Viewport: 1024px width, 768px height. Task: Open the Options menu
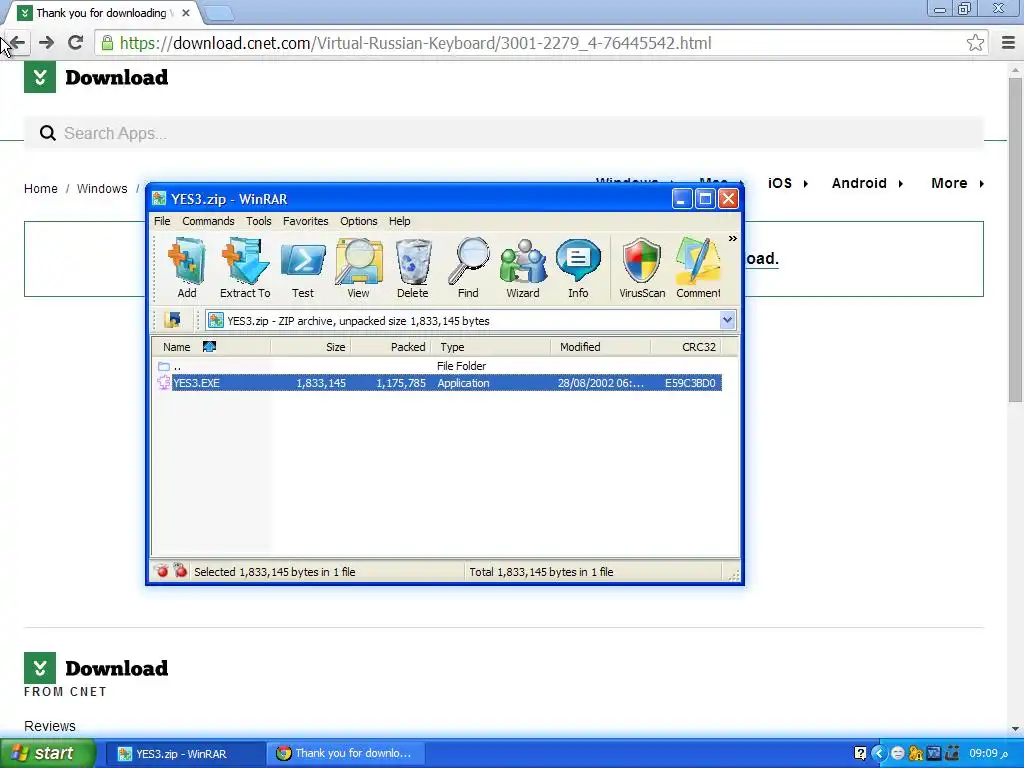click(359, 221)
